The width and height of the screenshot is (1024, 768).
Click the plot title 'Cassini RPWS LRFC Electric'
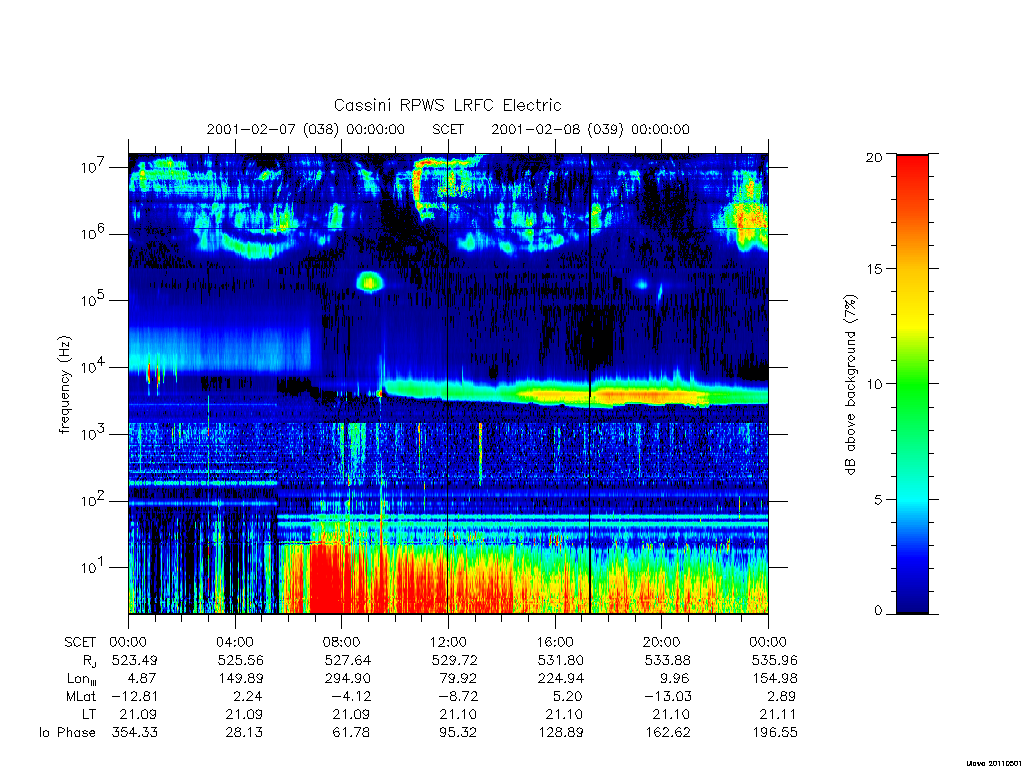point(447,105)
